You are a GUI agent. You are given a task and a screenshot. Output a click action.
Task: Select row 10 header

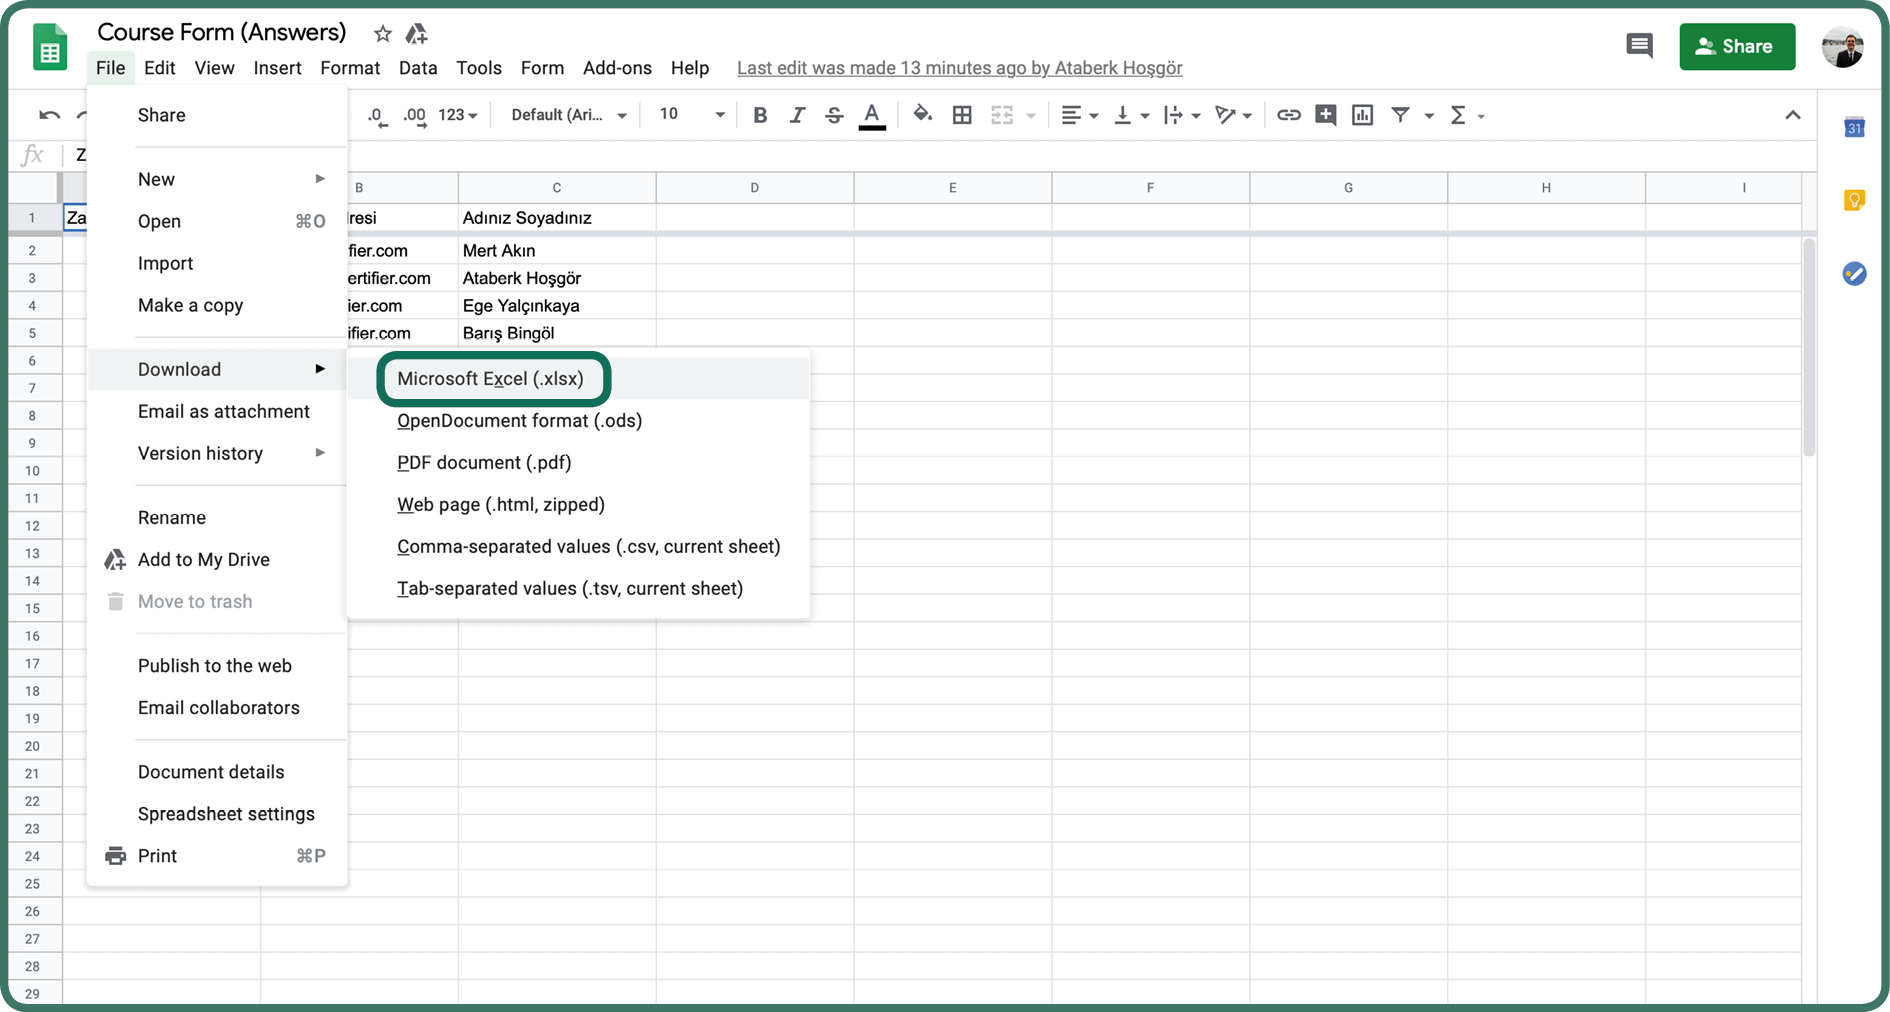click(x=33, y=470)
